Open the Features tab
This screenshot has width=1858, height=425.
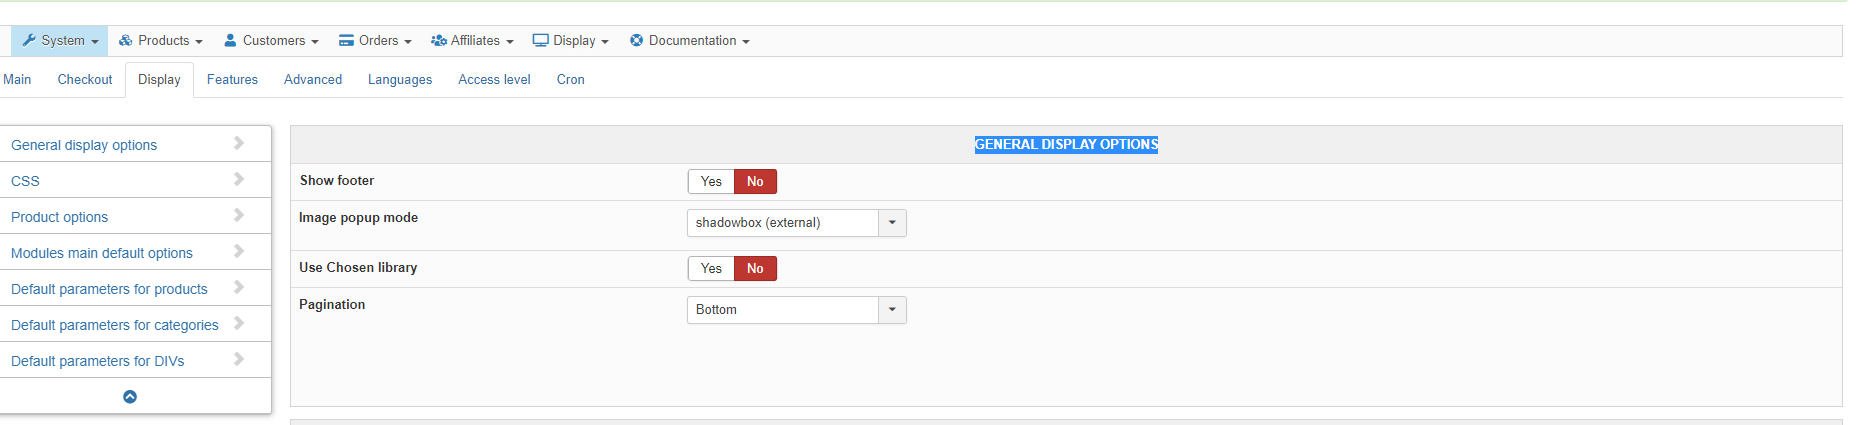[x=232, y=80]
